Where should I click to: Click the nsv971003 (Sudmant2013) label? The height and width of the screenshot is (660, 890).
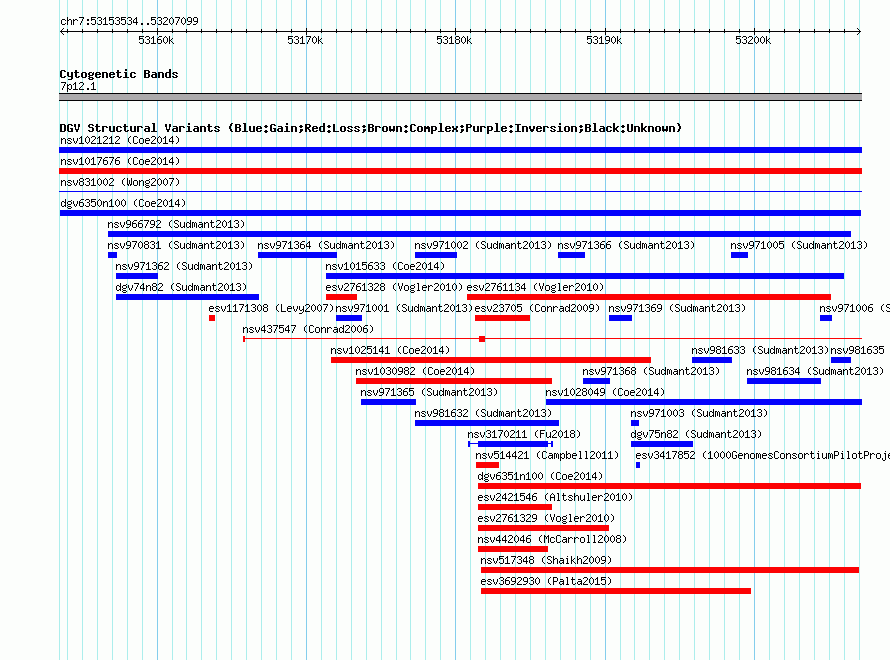point(699,413)
